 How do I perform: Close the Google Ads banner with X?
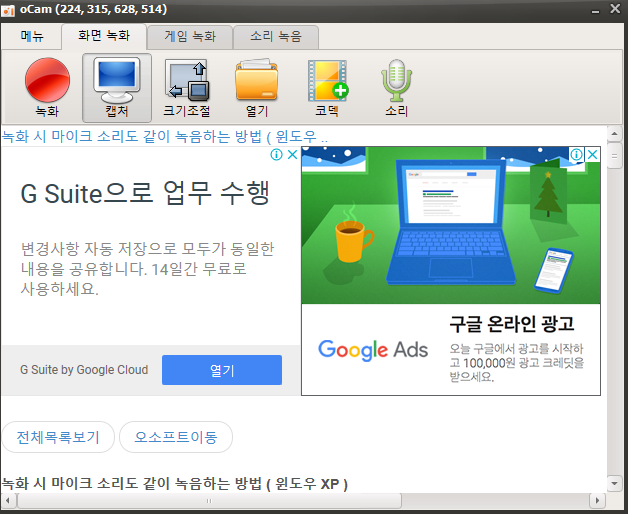[x=592, y=154]
